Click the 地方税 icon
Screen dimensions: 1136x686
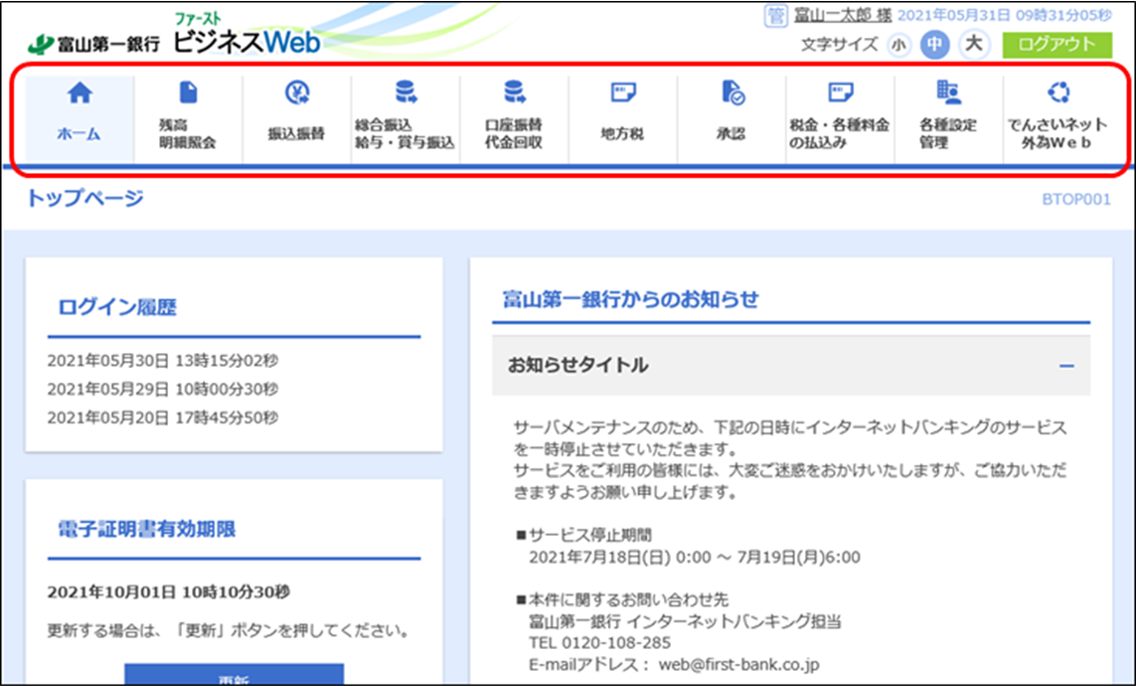coord(623,93)
